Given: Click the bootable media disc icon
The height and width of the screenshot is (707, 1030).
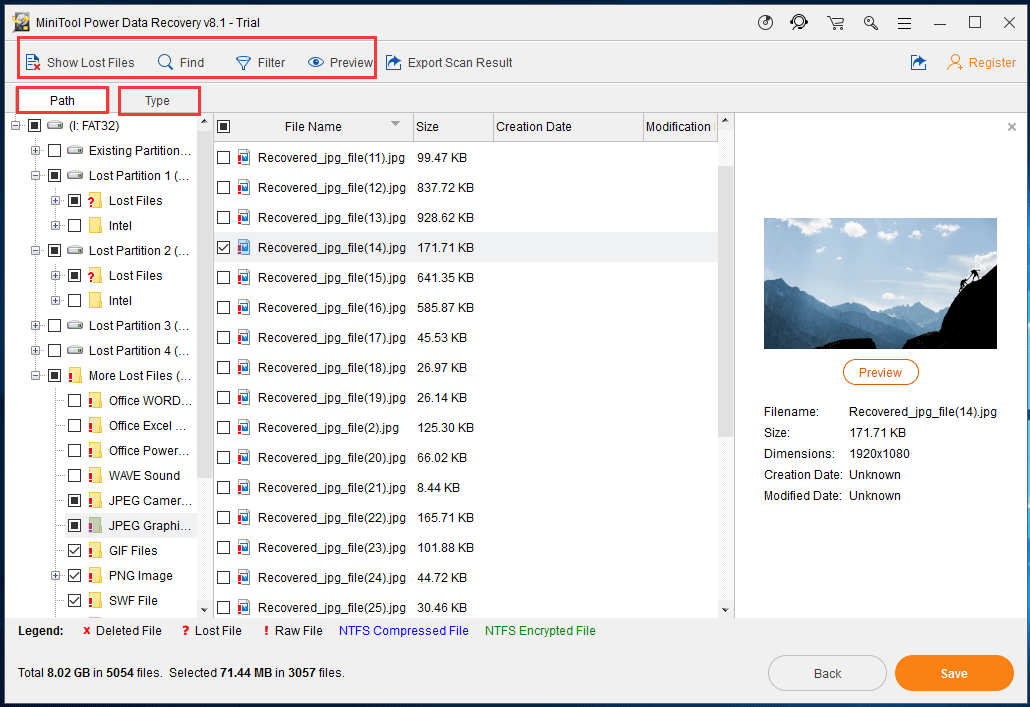Looking at the screenshot, I should coord(765,22).
